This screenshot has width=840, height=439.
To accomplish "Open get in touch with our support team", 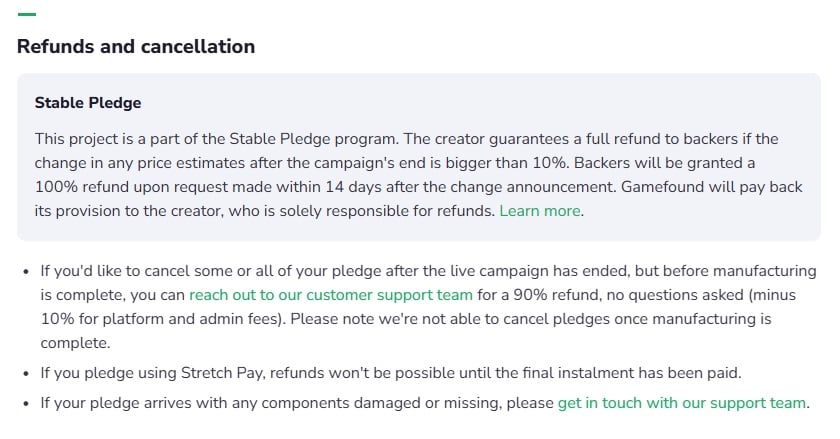I will 681,403.
